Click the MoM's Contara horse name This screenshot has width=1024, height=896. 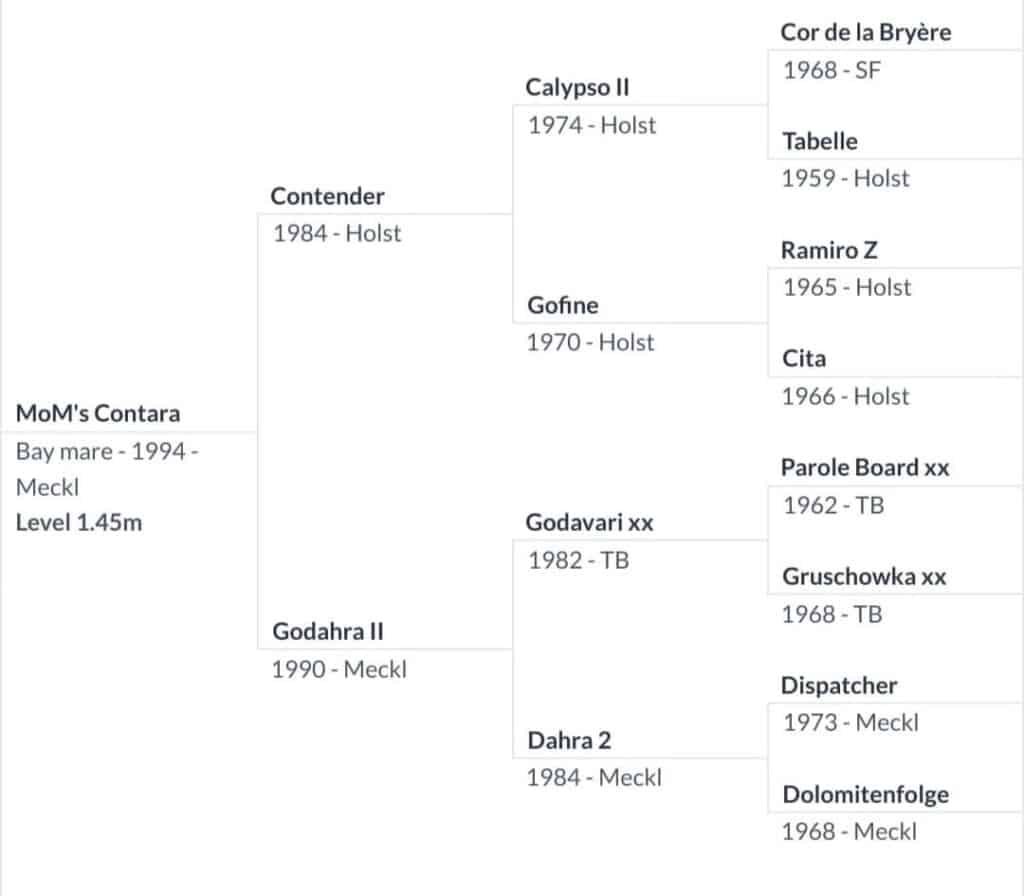coord(98,414)
